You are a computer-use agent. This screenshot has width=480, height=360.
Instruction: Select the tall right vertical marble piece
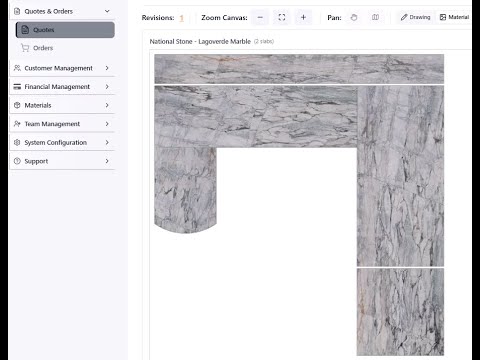tap(400, 176)
